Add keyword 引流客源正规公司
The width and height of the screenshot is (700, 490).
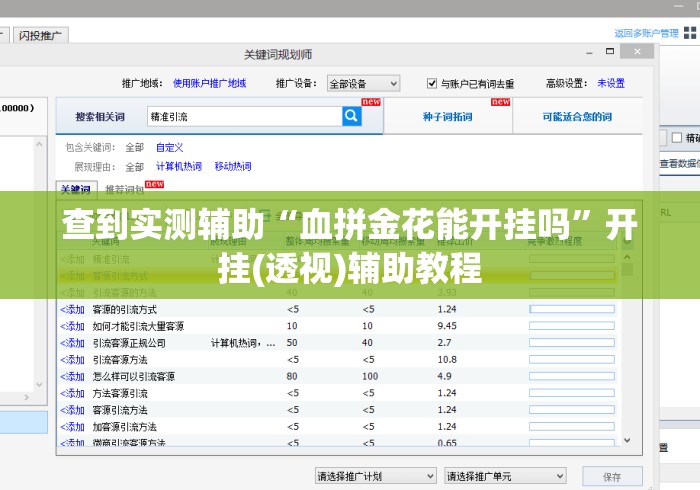coord(72,343)
